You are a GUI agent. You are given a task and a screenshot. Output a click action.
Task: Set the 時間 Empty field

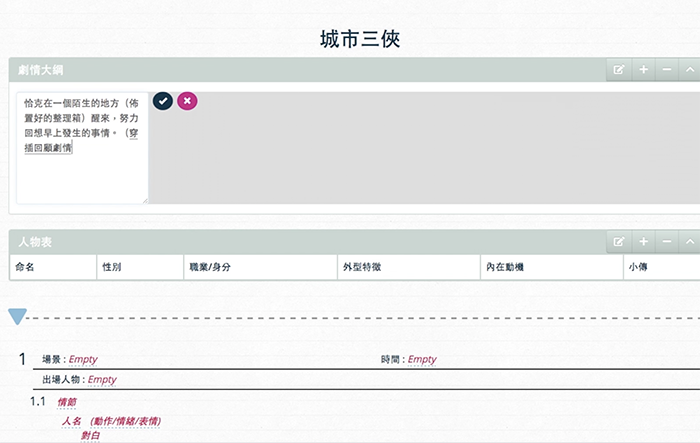pos(422,360)
